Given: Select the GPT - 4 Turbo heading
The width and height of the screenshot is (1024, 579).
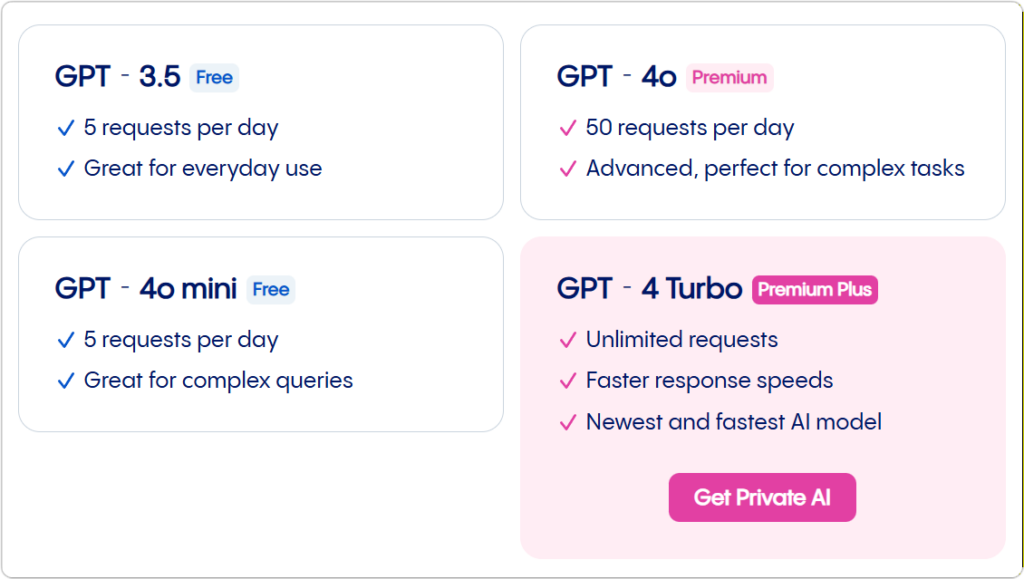Looking at the screenshot, I should (x=649, y=289).
